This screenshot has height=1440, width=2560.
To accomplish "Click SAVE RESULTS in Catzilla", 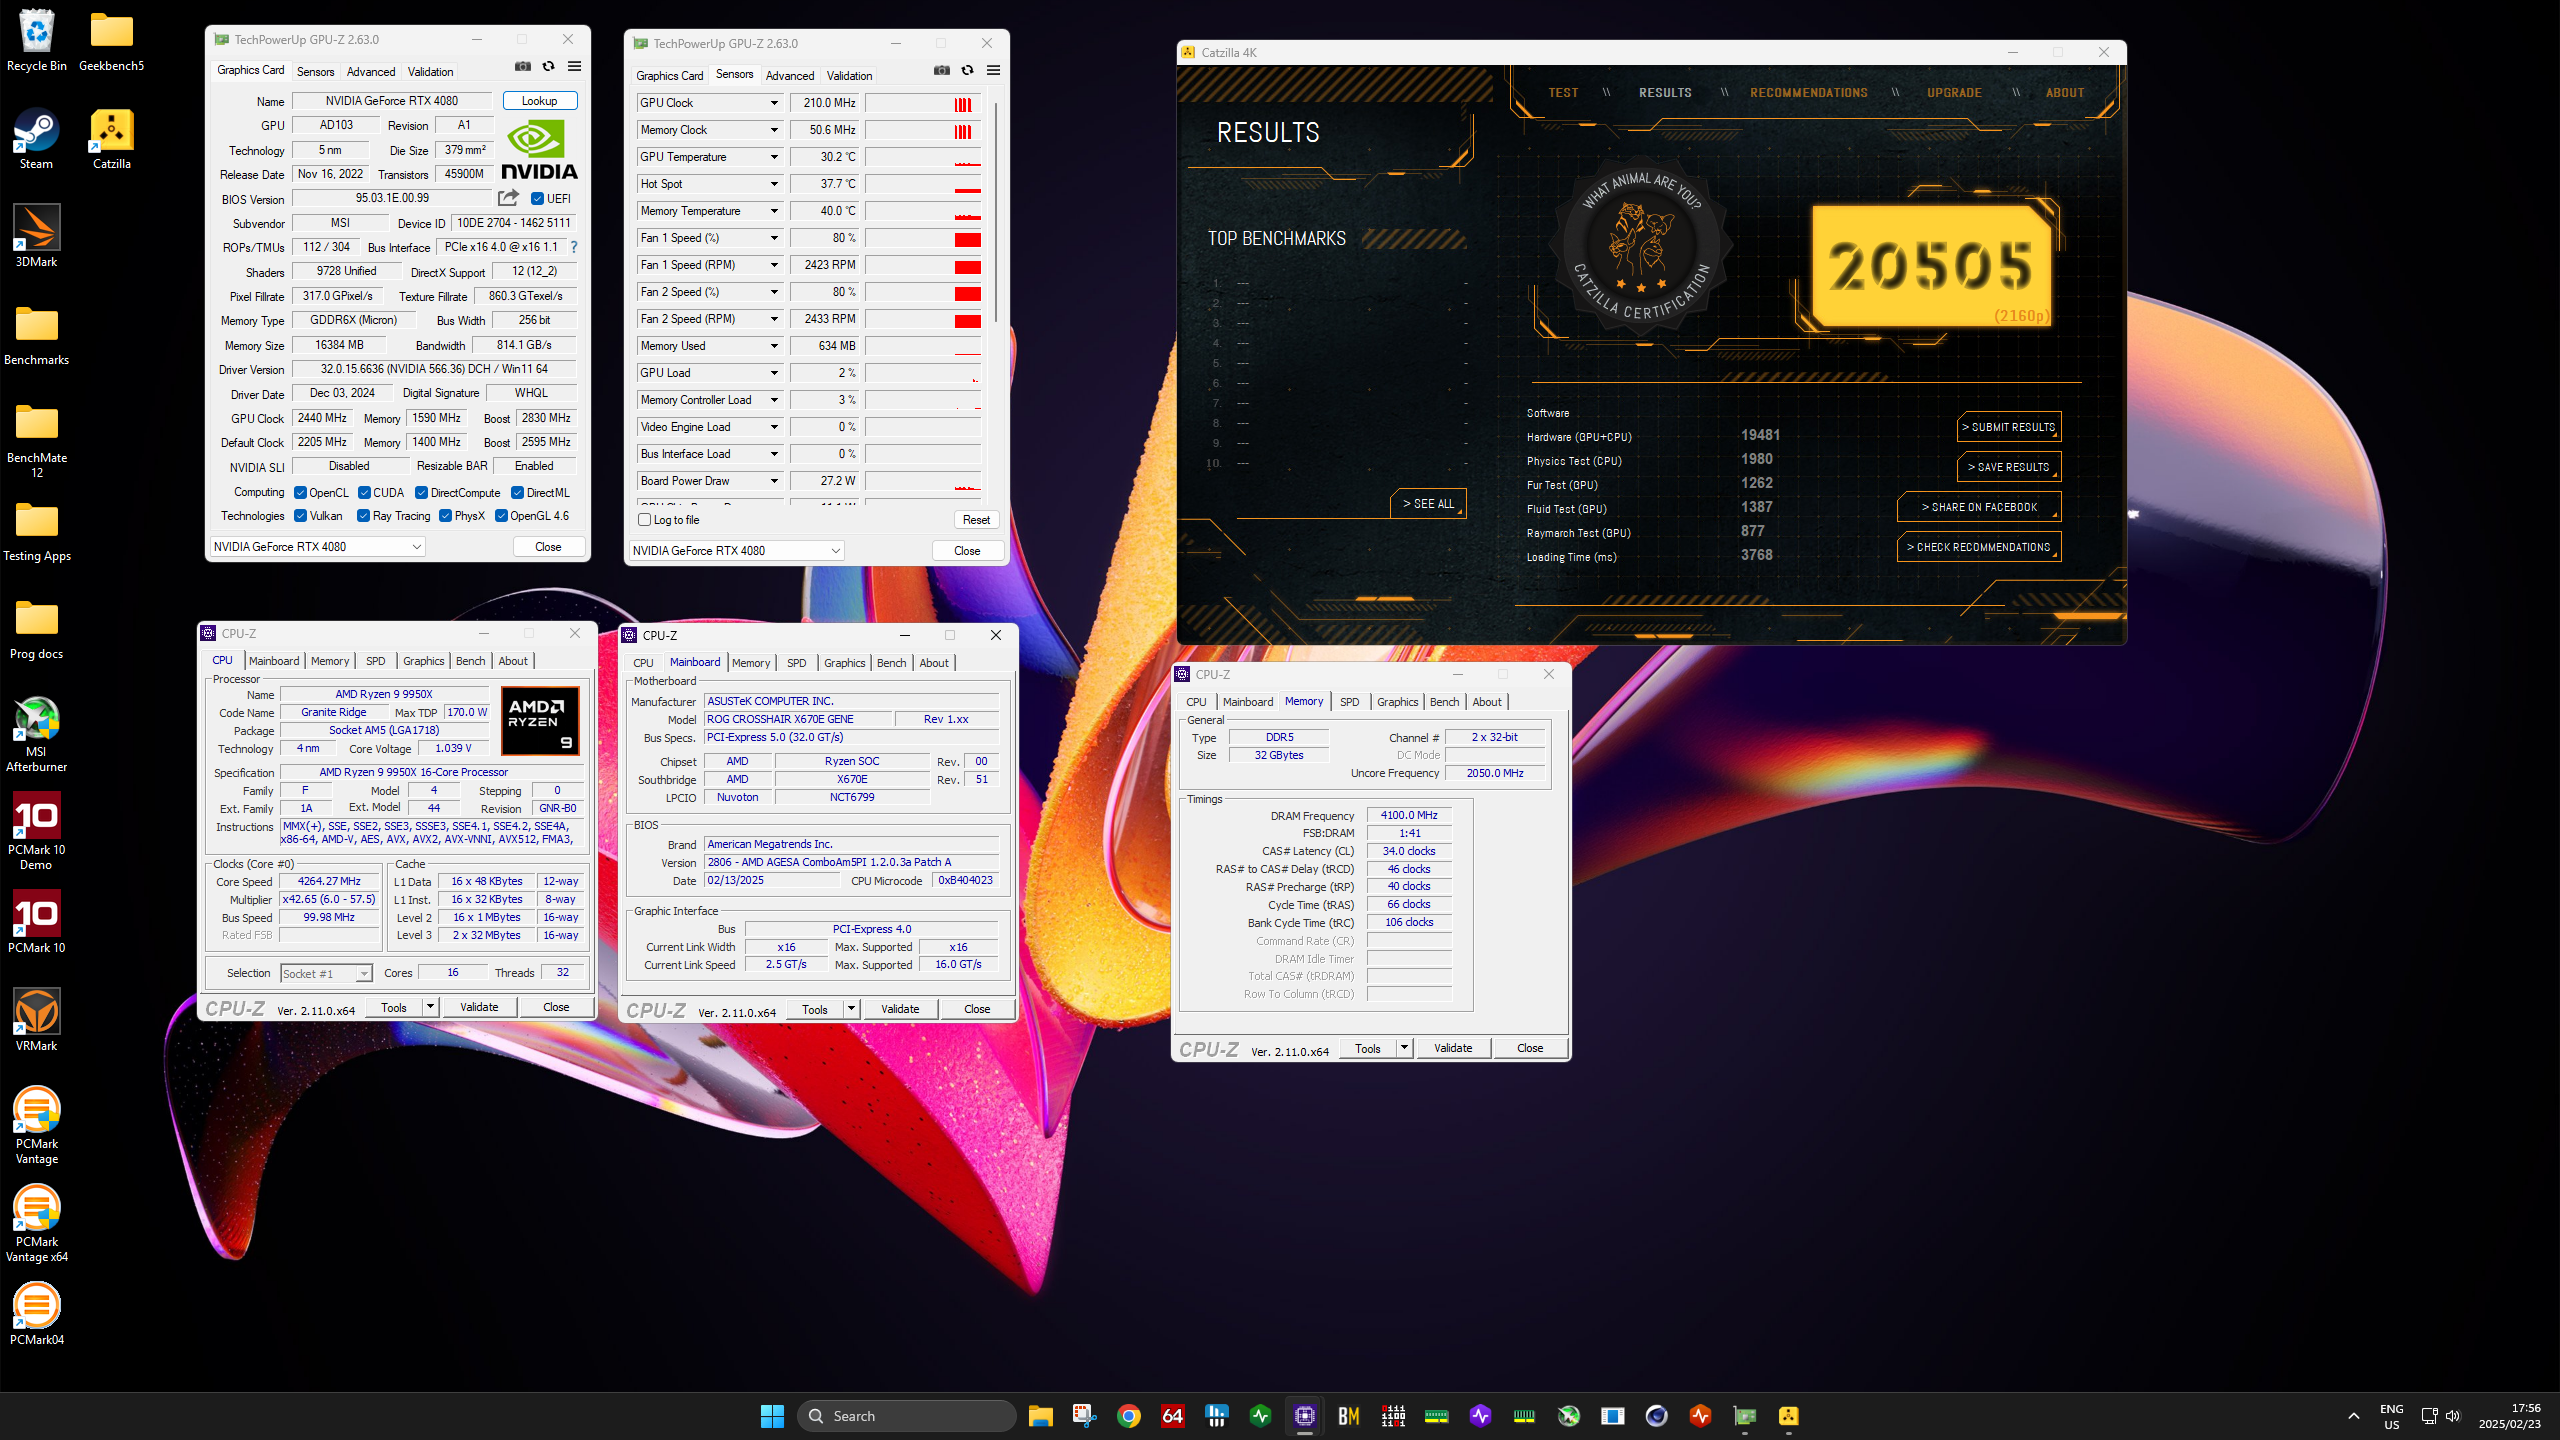I will [x=2008, y=467].
